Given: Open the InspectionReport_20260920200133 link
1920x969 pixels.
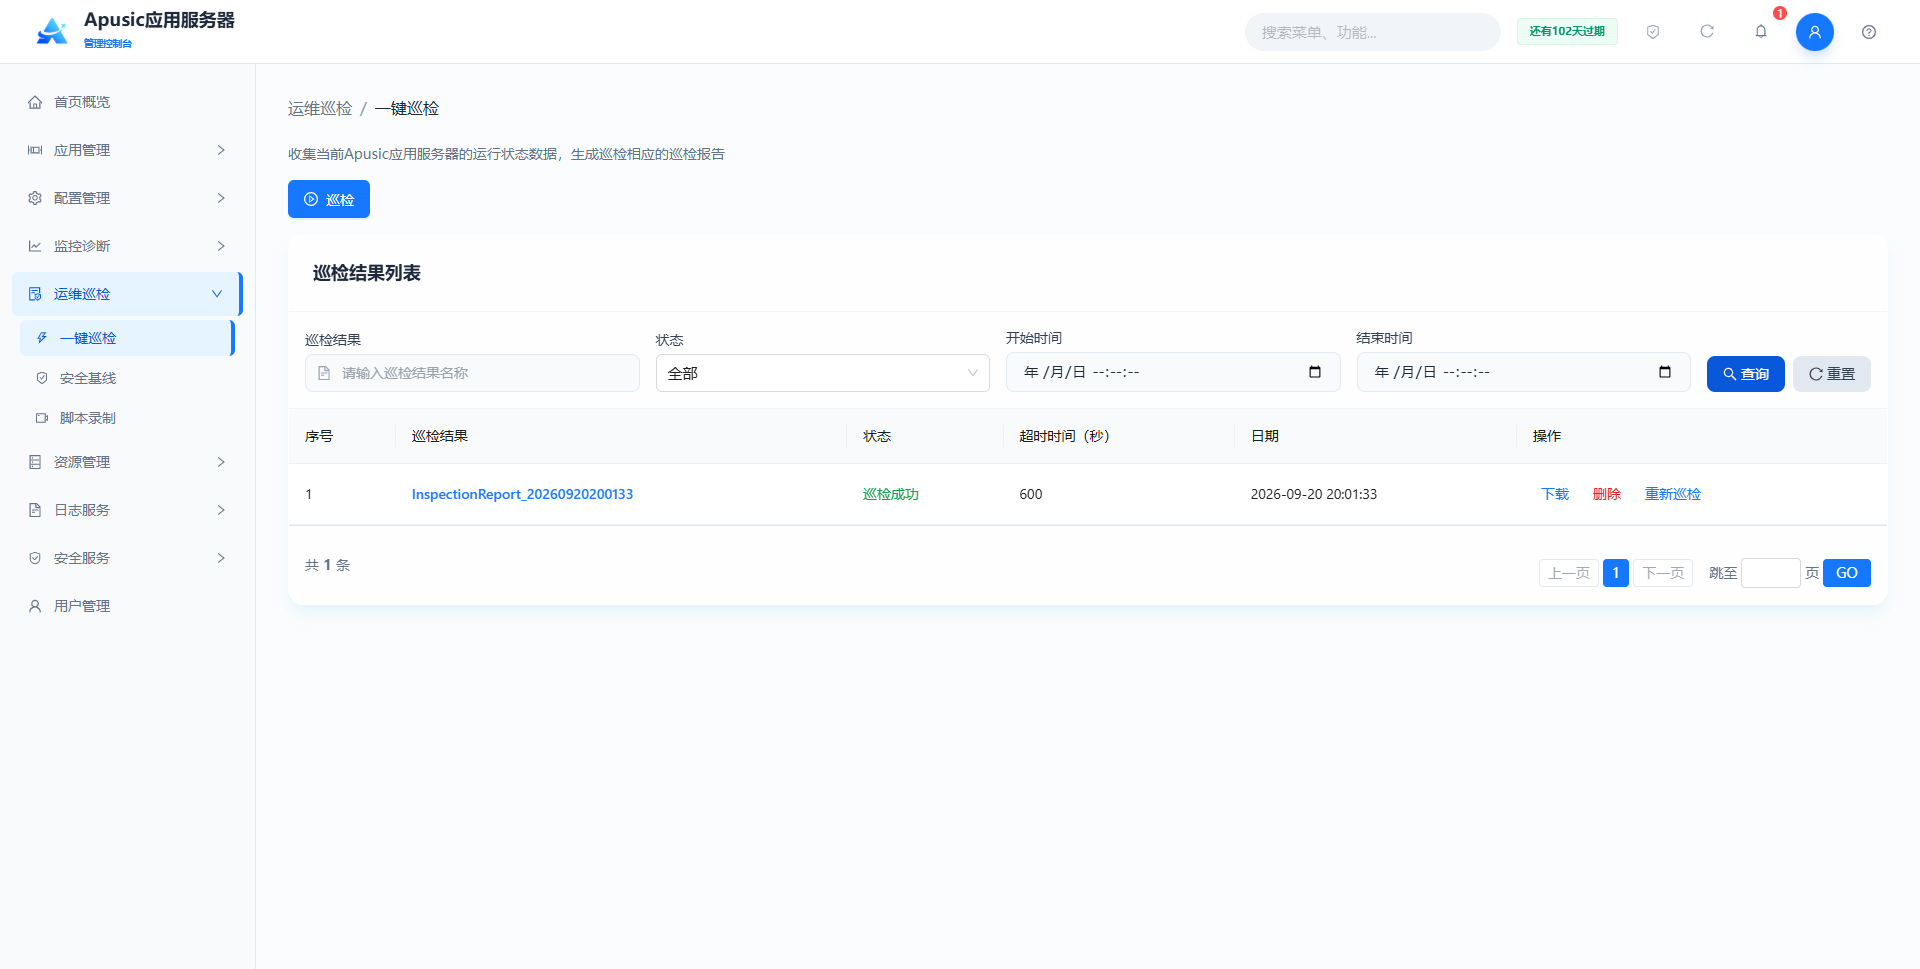Looking at the screenshot, I should coord(522,494).
